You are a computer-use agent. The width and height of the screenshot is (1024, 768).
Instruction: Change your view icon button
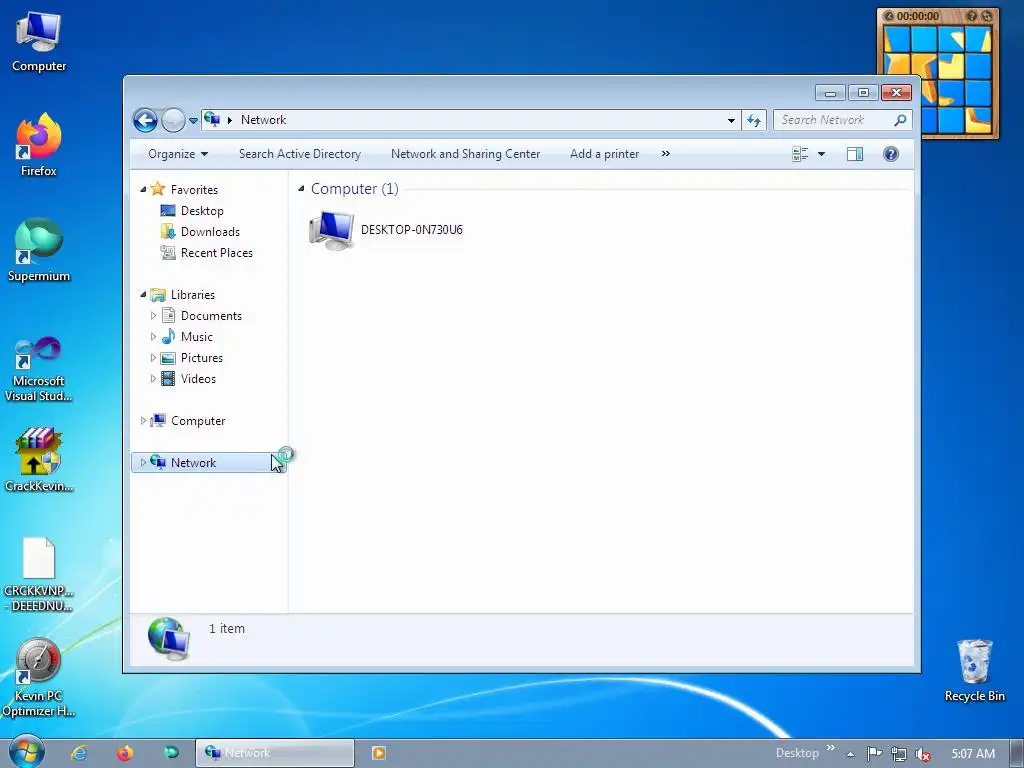click(x=800, y=154)
